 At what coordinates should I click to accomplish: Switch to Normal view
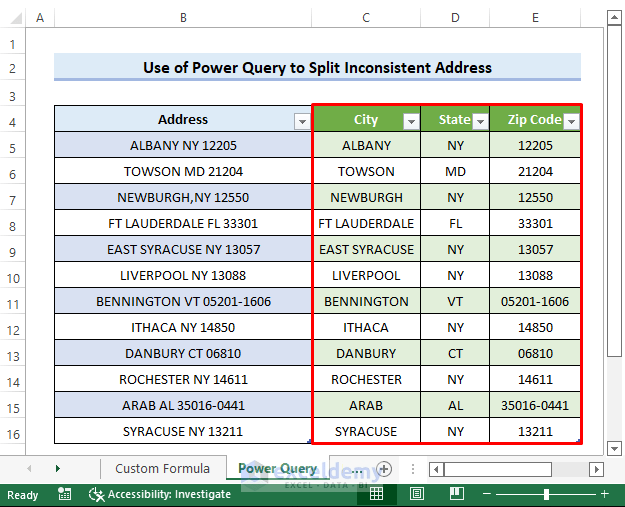click(x=376, y=494)
